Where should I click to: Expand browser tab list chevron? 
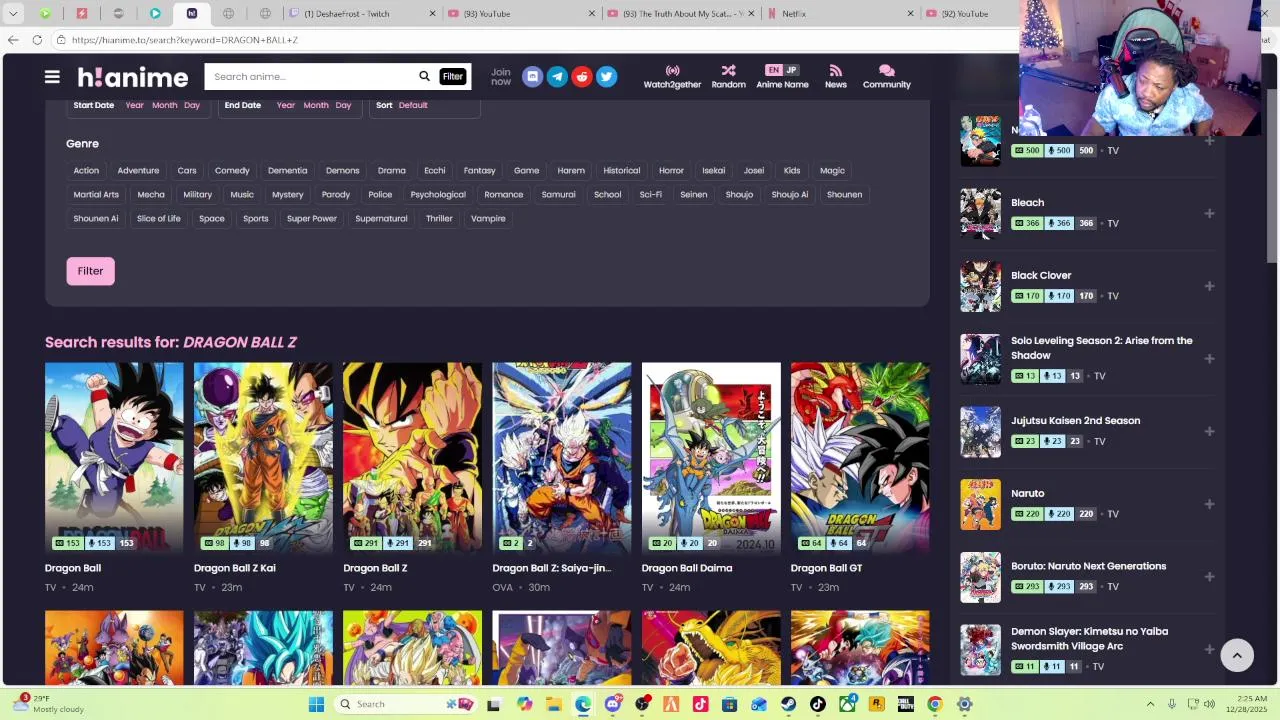tap(13, 14)
